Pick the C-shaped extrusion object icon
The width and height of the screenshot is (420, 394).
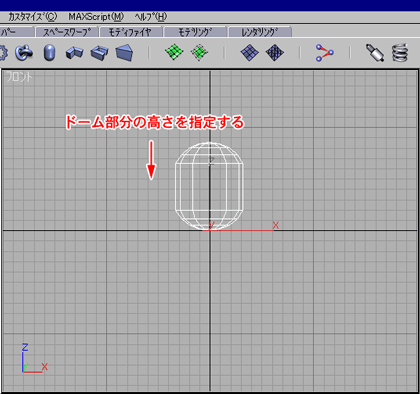point(99,53)
